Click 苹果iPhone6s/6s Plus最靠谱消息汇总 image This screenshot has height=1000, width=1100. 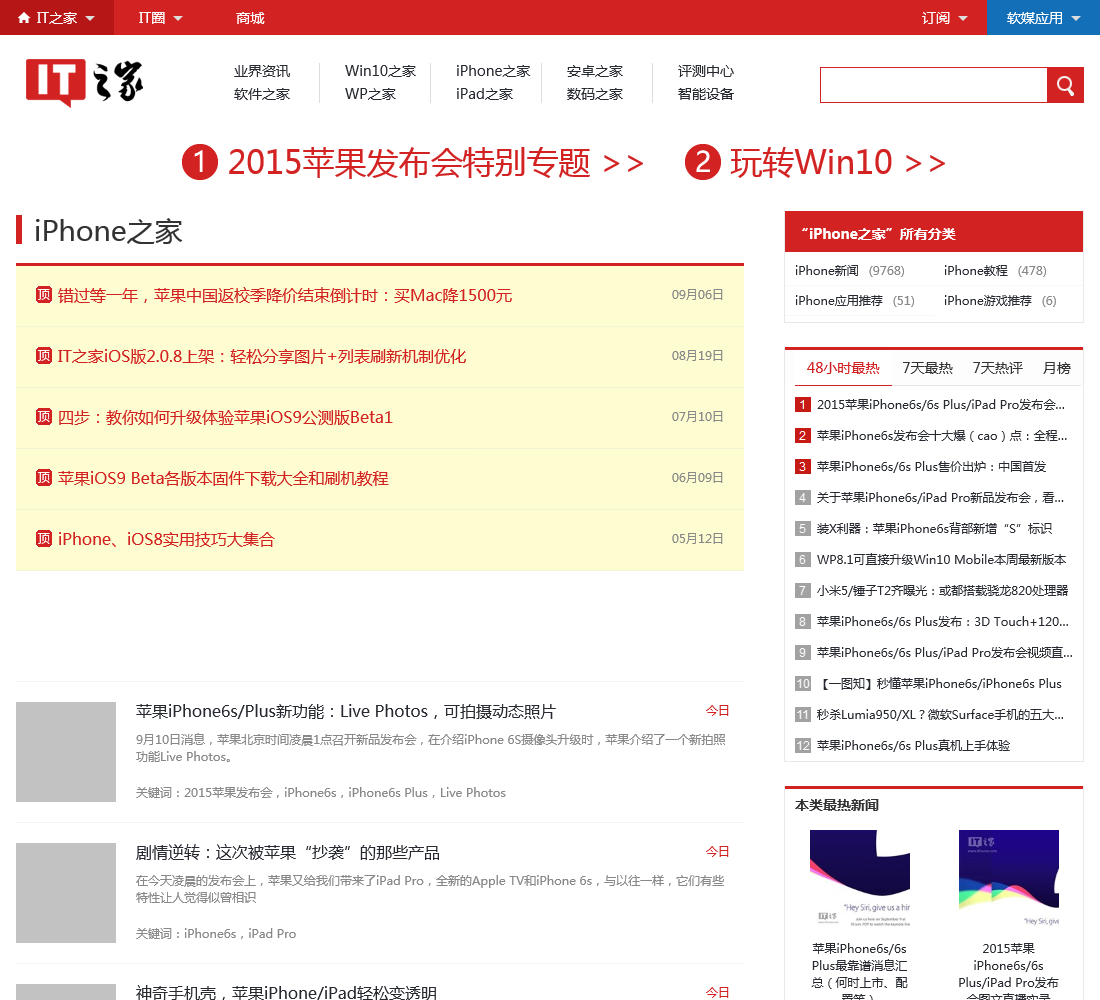tap(859, 879)
